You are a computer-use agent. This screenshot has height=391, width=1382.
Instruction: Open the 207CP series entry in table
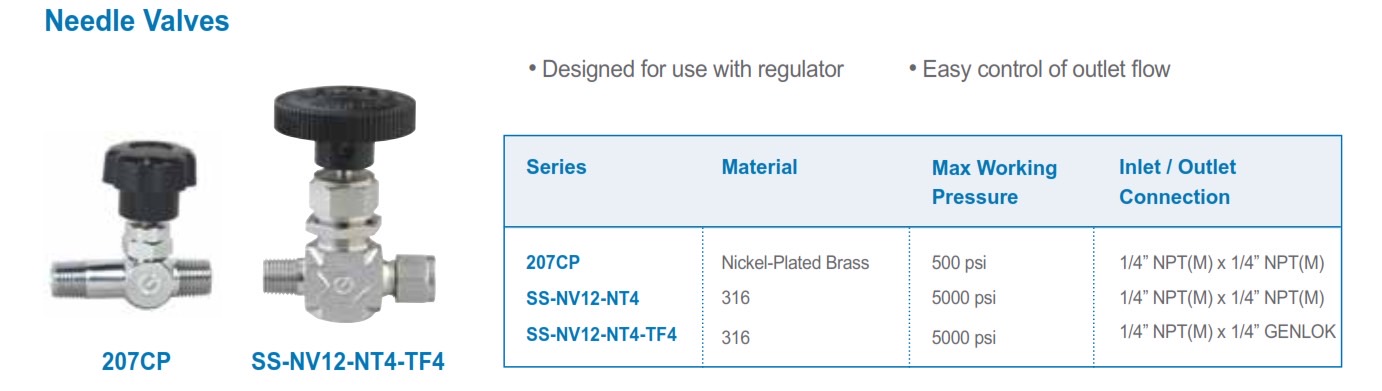point(553,262)
